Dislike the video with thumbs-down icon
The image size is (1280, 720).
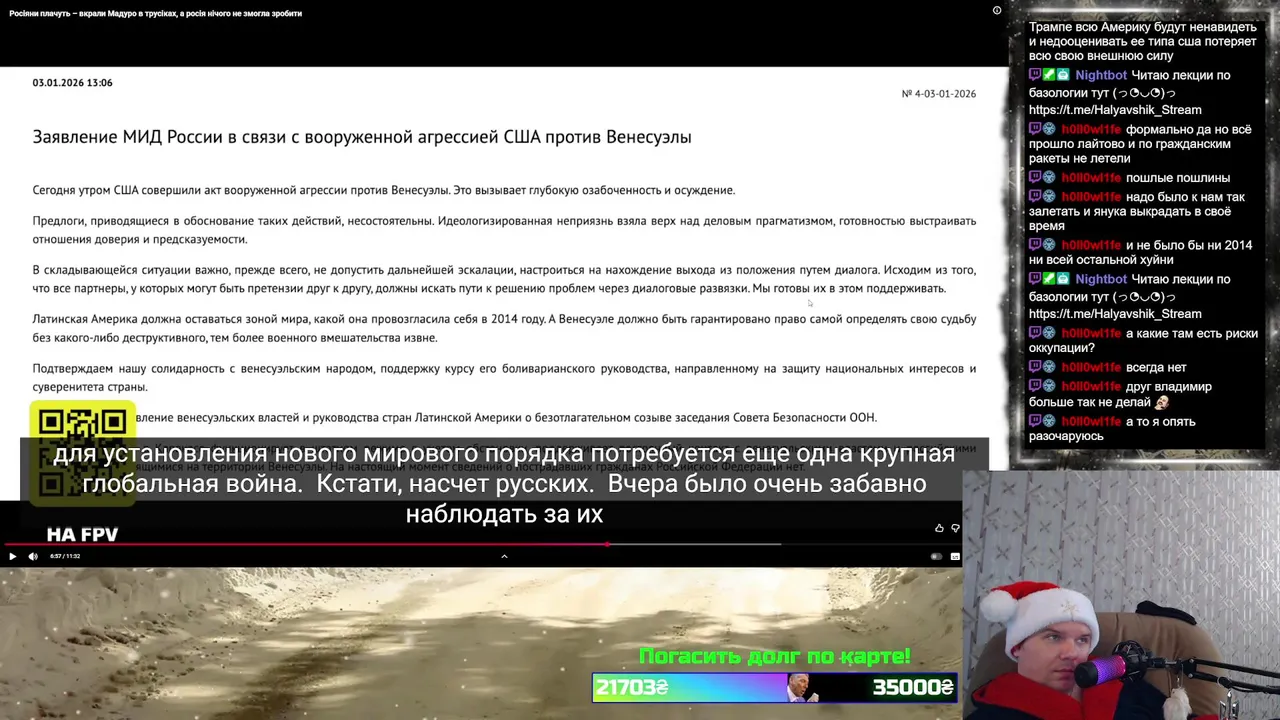[x=955, y=528]
